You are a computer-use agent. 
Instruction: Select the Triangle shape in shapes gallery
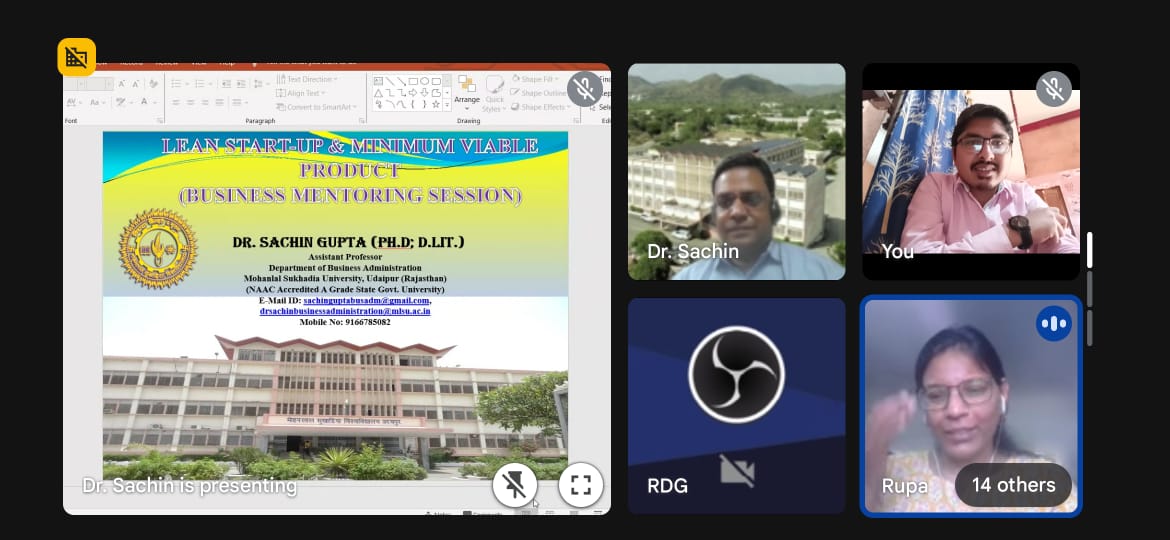coord(378,93)
